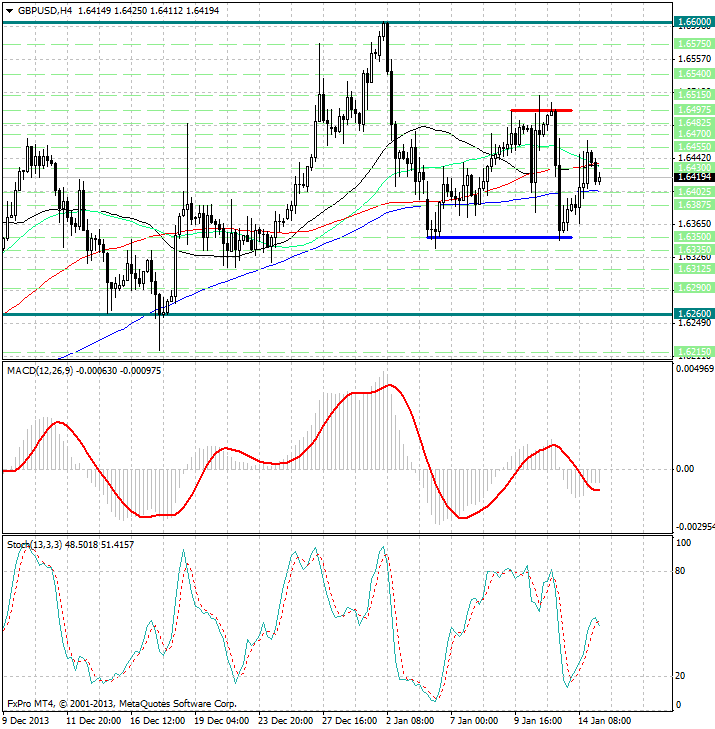The width and height of the screenshot is (715, 729).
Task: Click the 1.65400 green price label
Action: pyautogui.click(x=694, y=73)
